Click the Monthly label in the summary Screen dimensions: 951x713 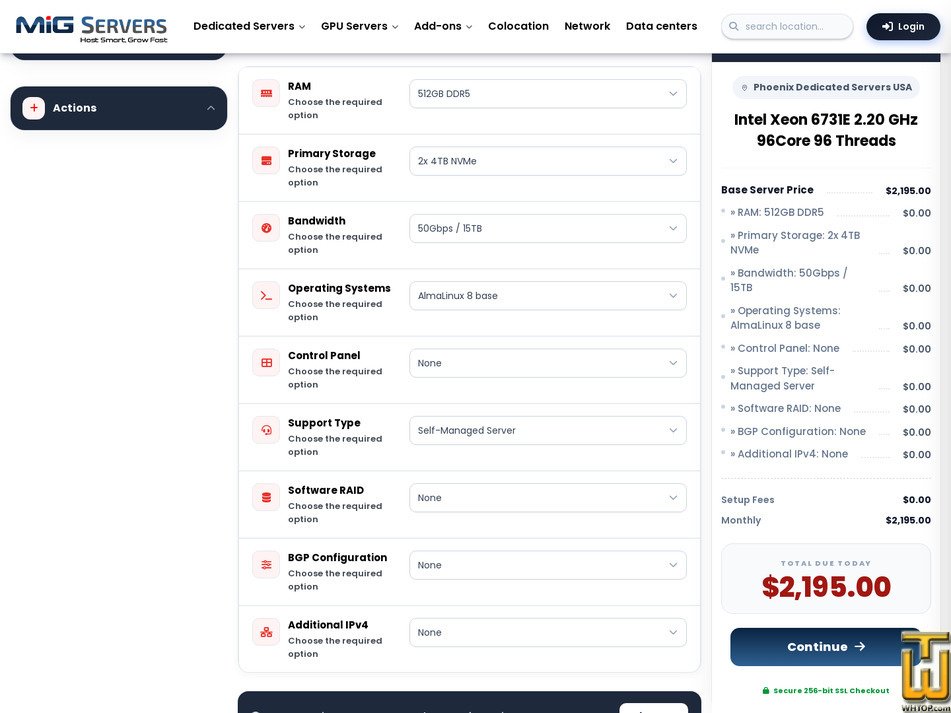tap(741, 520)
